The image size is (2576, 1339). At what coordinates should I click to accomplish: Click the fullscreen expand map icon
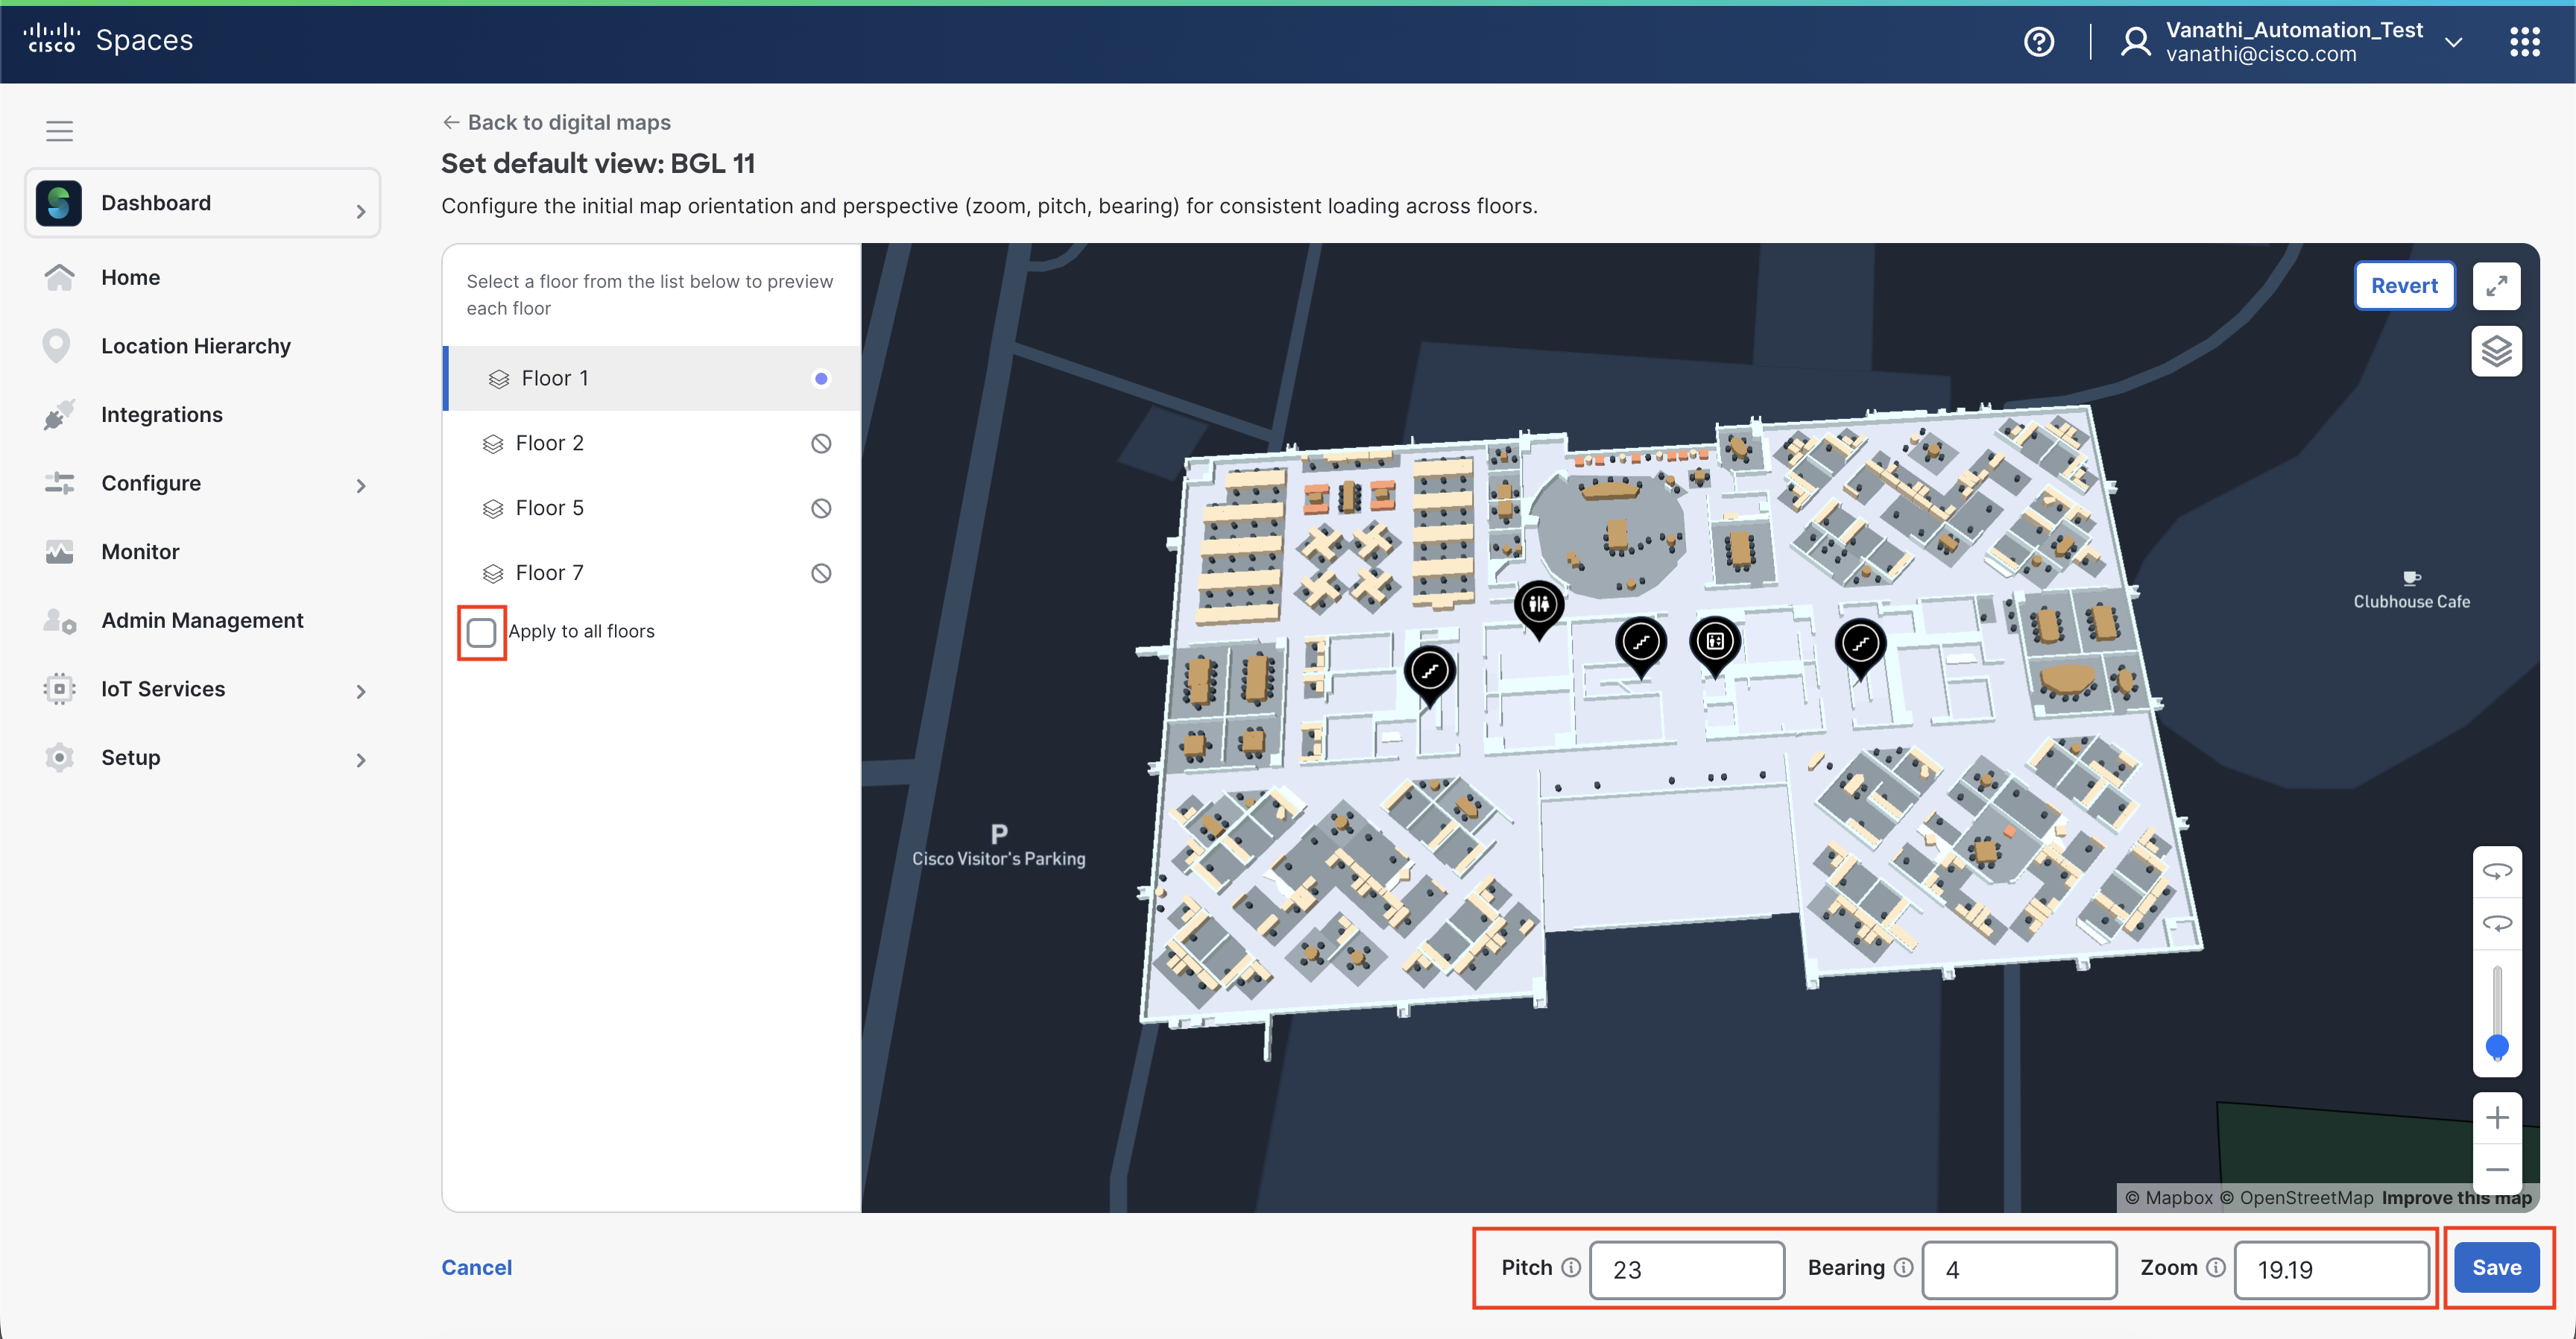pos(2496,286)
